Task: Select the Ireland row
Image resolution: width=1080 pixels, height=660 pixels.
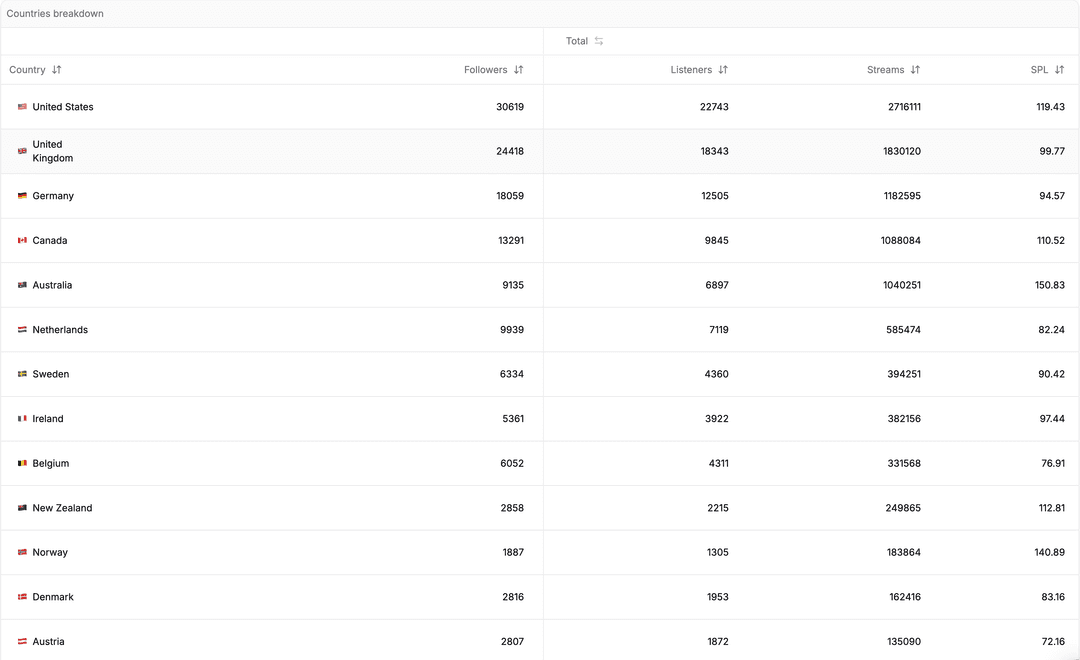Action: tap(400, 418)
